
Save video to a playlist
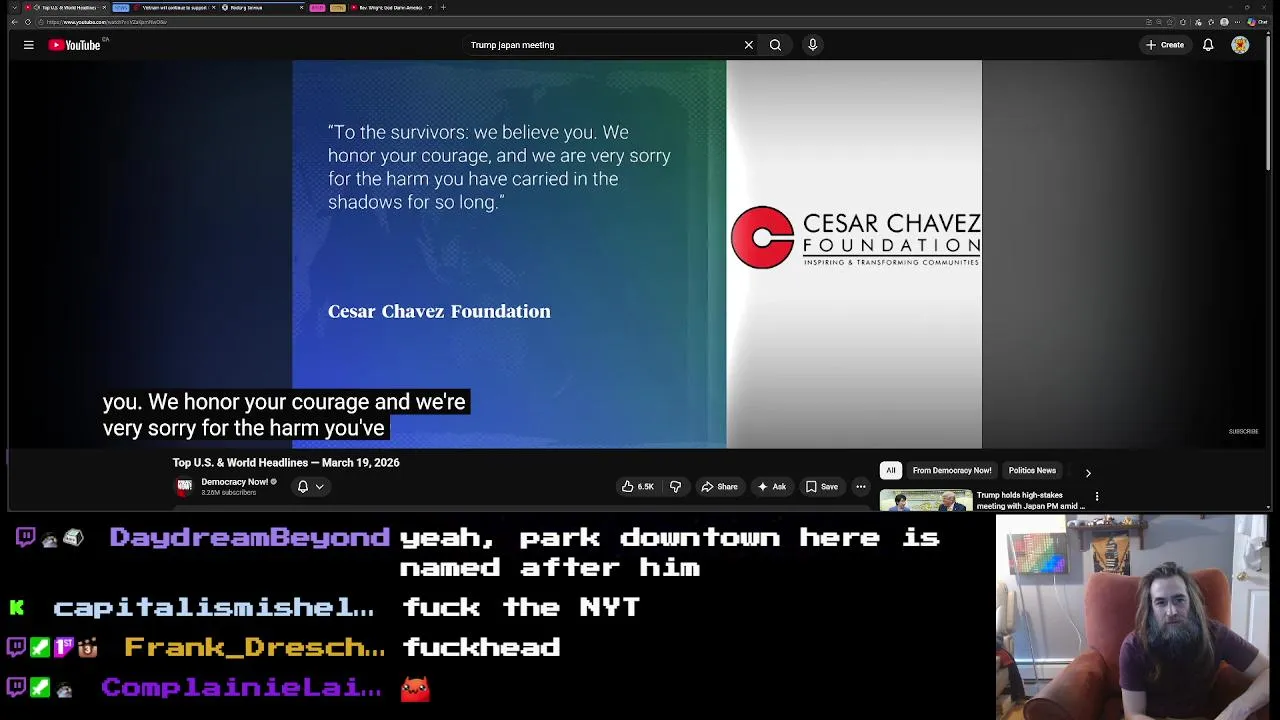pyautogui.click(x=822, y=487)
